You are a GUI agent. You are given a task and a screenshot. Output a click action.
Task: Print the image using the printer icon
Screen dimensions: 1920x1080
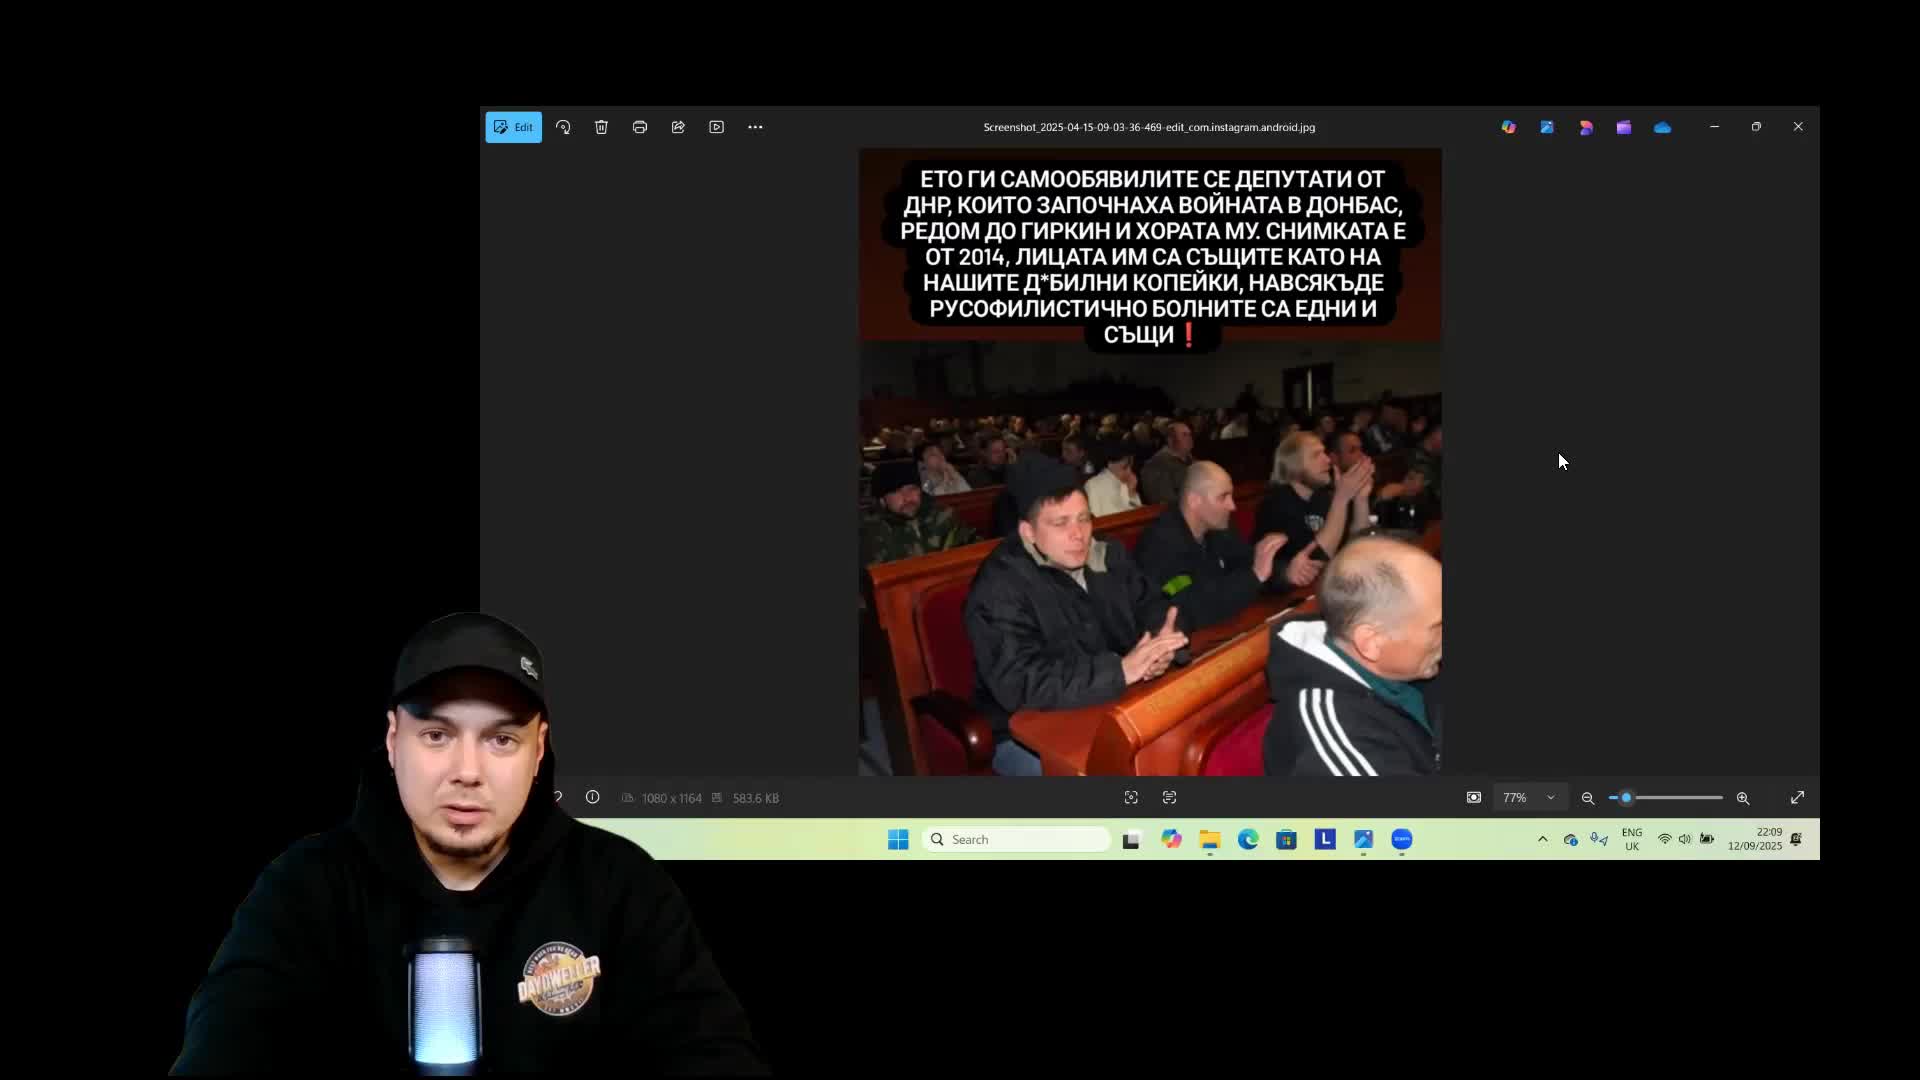pos(640,127)
